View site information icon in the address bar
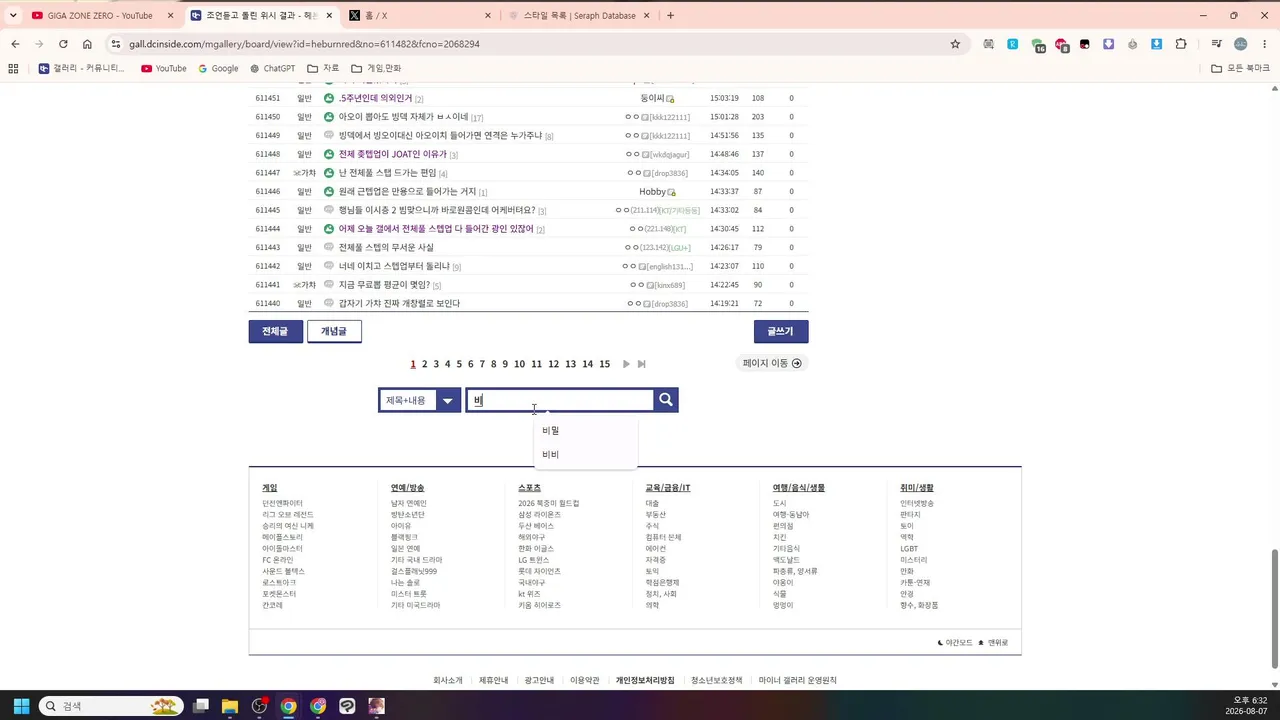Viewport: 1280px width, 720px height. point(116,44)
